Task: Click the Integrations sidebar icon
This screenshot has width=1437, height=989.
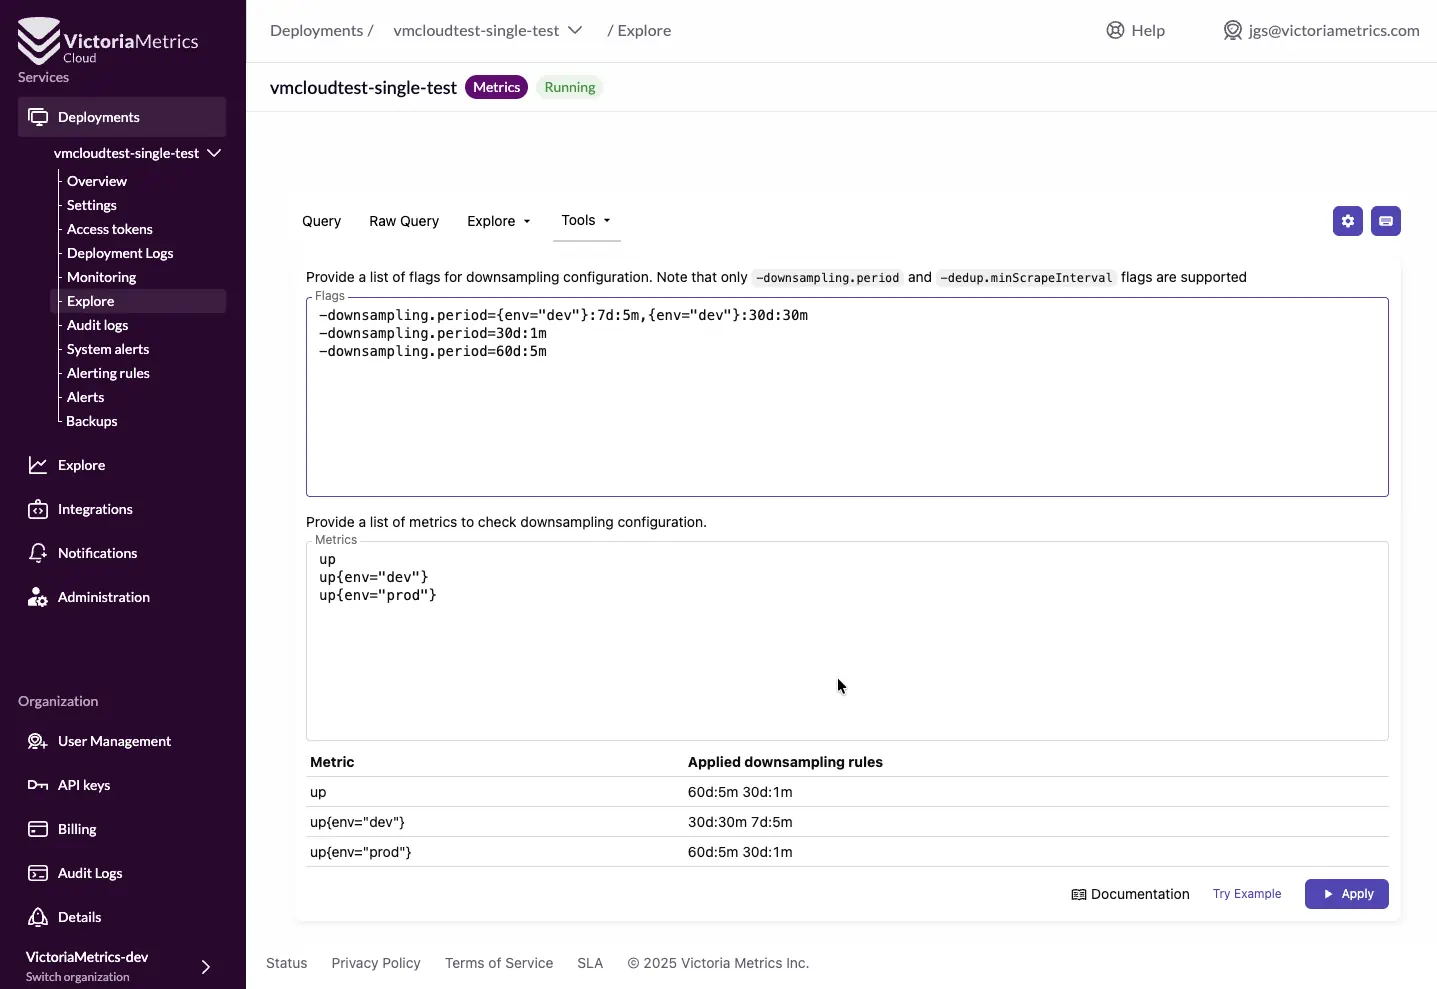Action: 38,510
